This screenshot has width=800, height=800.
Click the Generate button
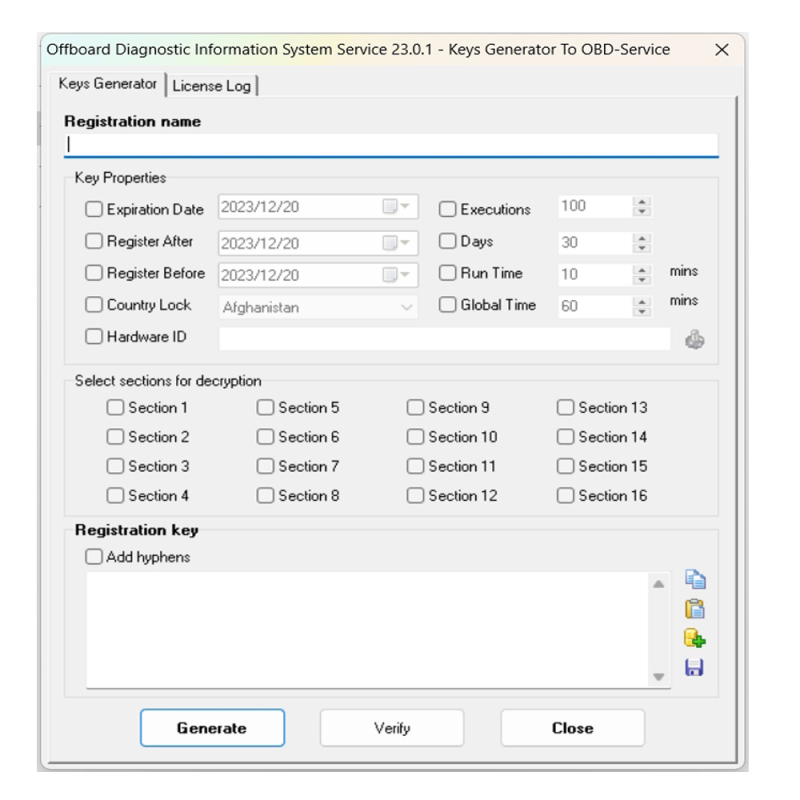(212, 727)
